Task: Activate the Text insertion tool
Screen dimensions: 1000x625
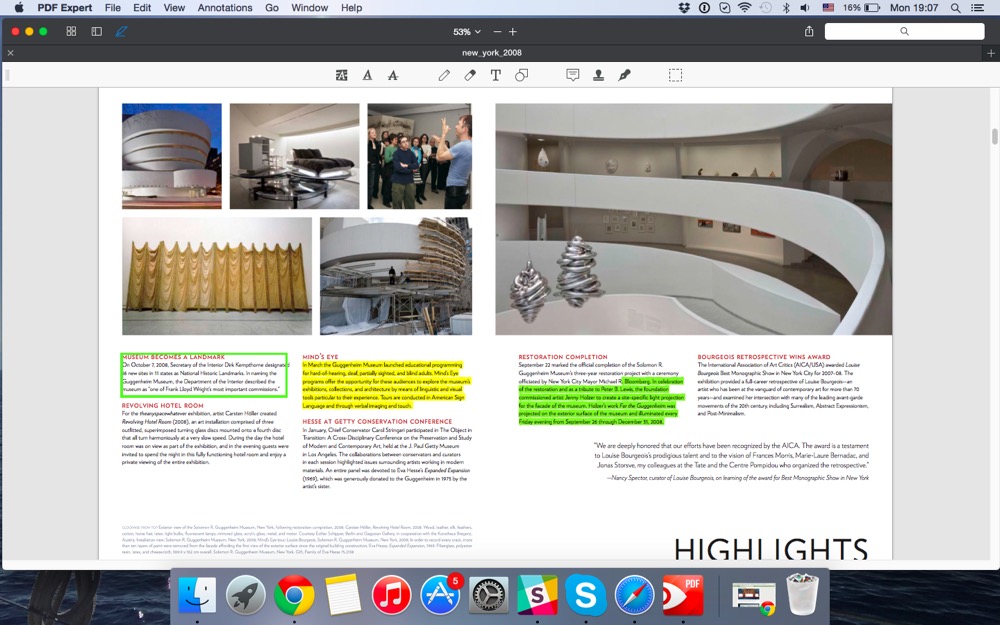Action: (x=495, y=75)
